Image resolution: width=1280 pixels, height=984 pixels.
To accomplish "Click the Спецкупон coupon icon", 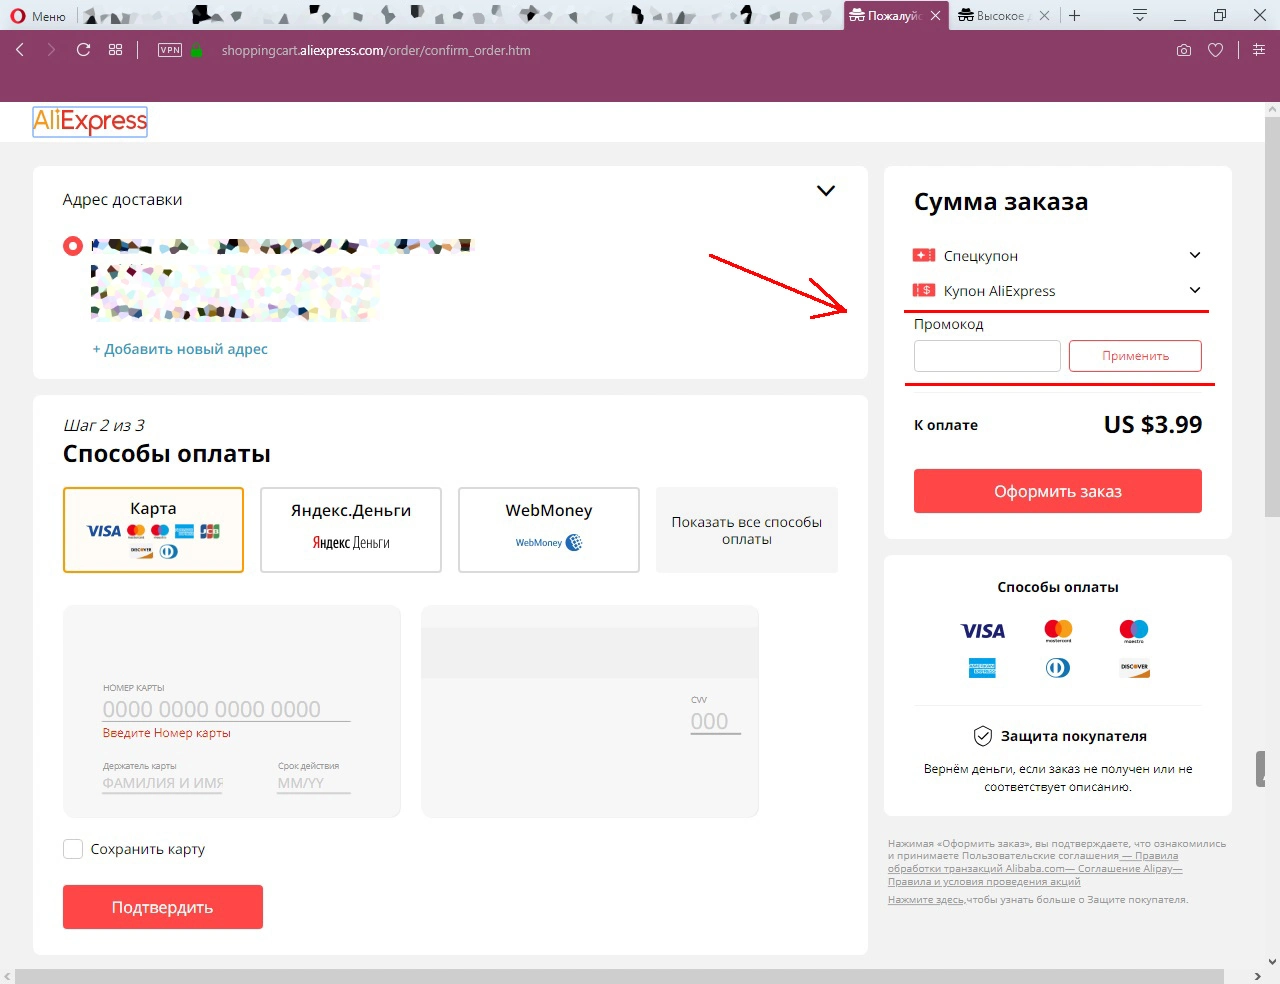I will (x=924, y=255).
